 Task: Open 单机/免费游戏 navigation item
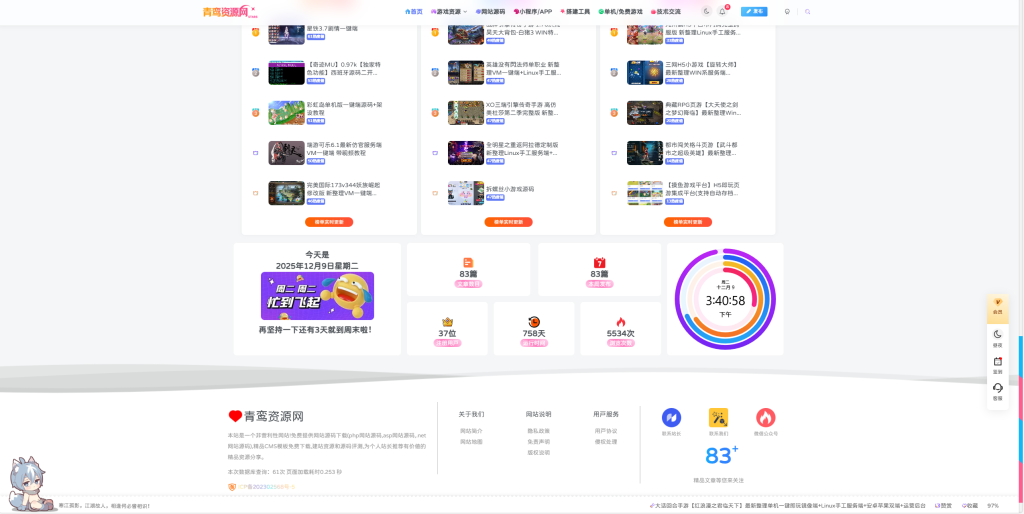tap(620, 11)
